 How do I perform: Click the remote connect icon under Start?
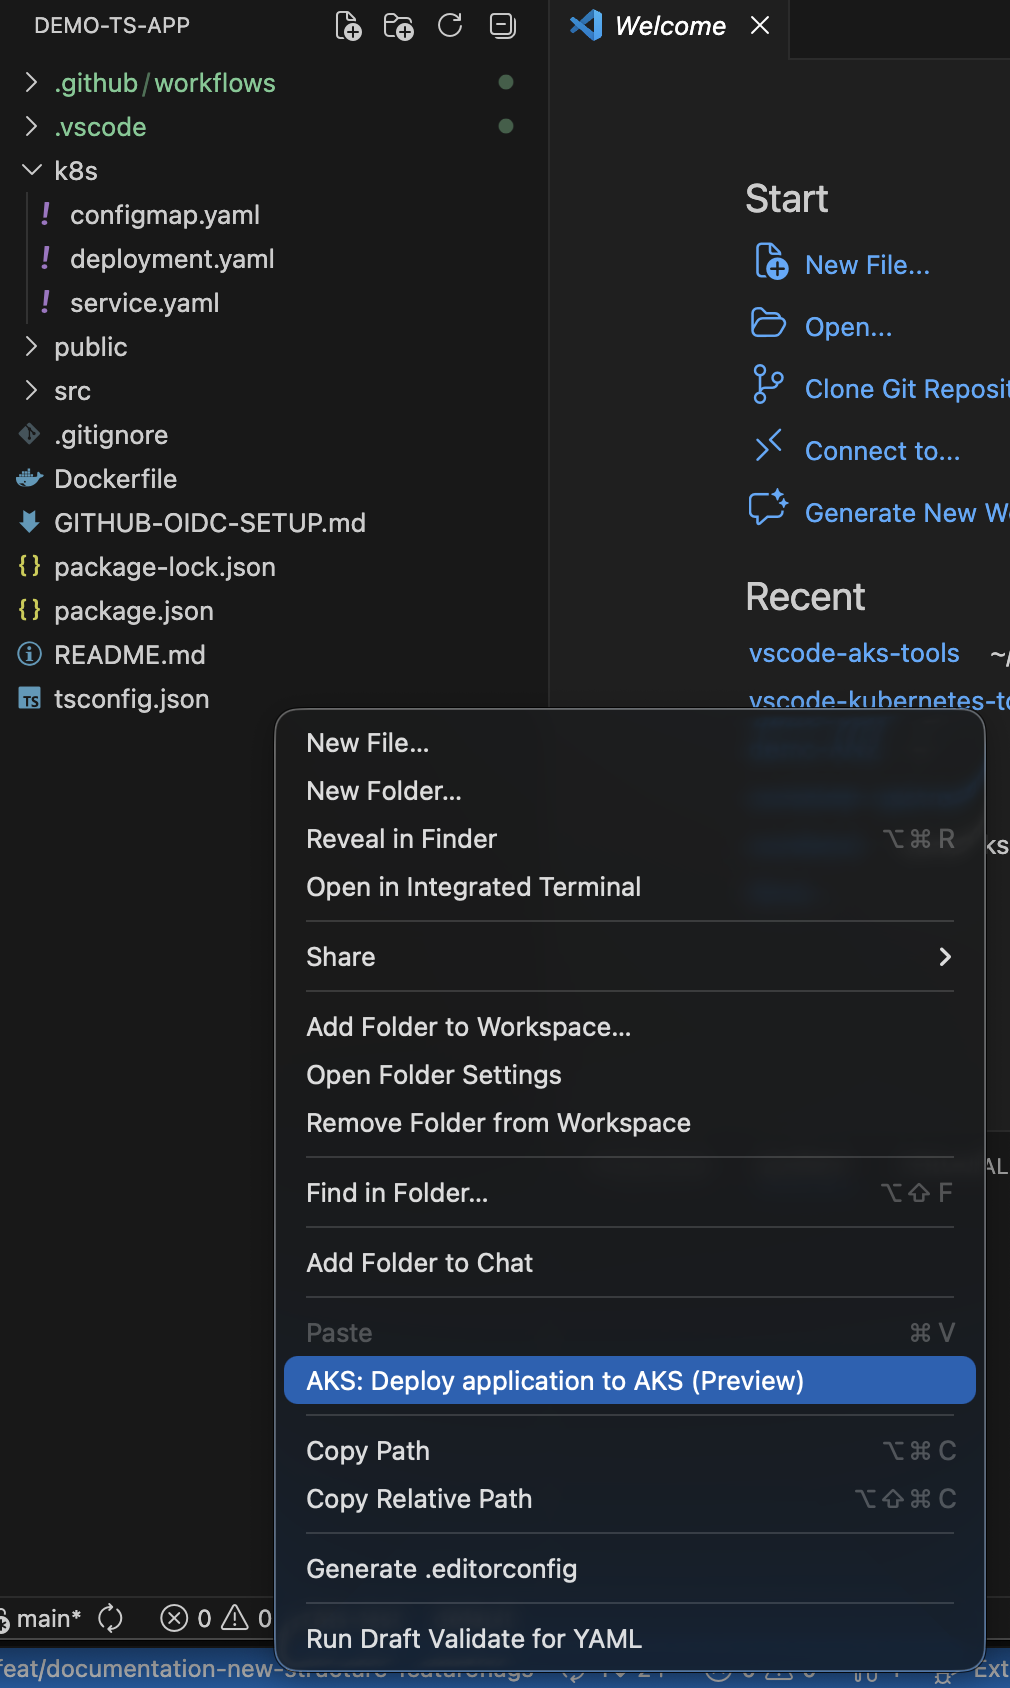click(768, 446)
